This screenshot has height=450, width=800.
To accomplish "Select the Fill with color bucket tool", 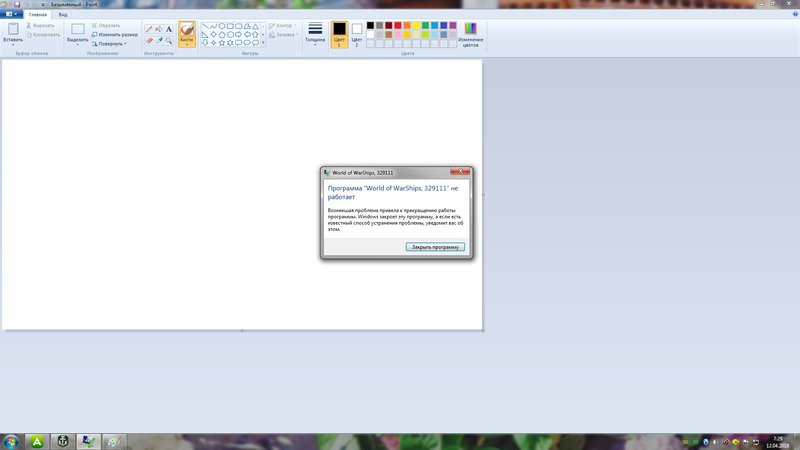I will pyautogui.click(x=159, y=29).
